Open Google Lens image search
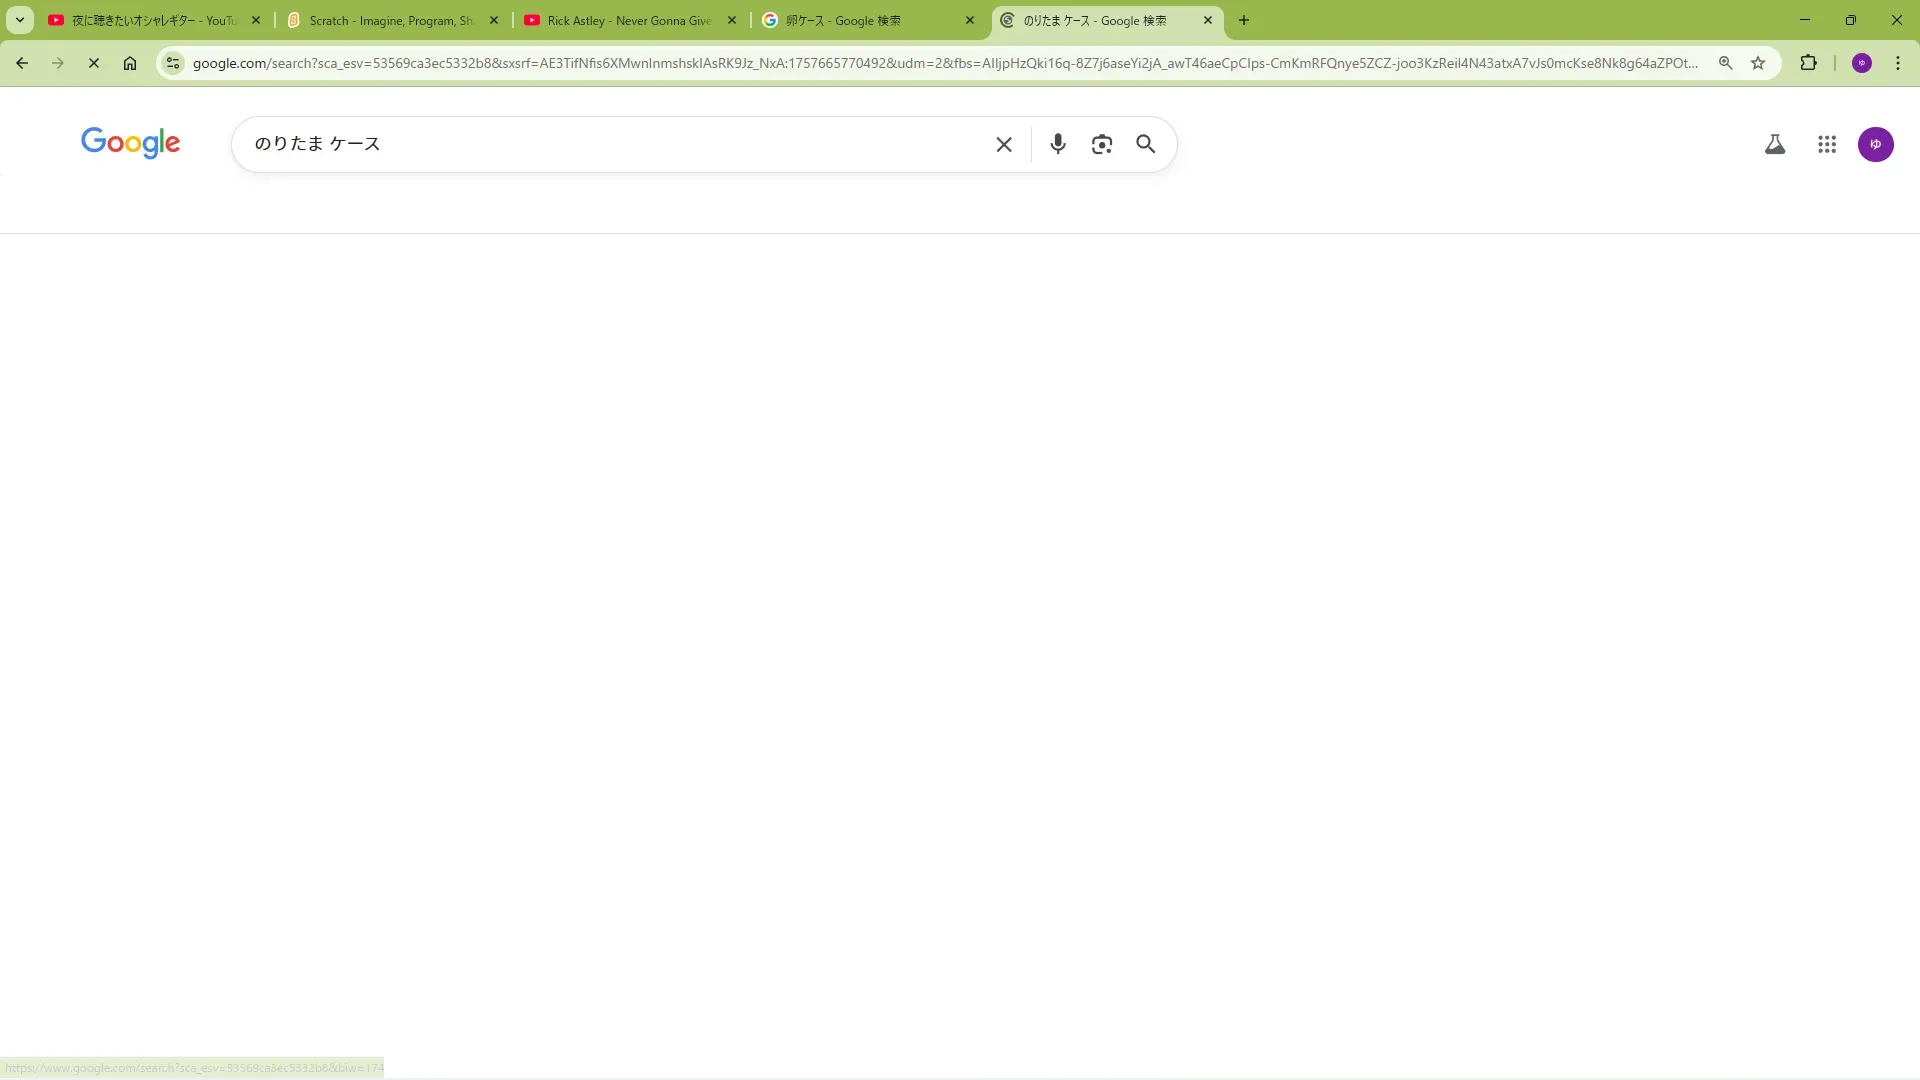 pos(1101,144)
